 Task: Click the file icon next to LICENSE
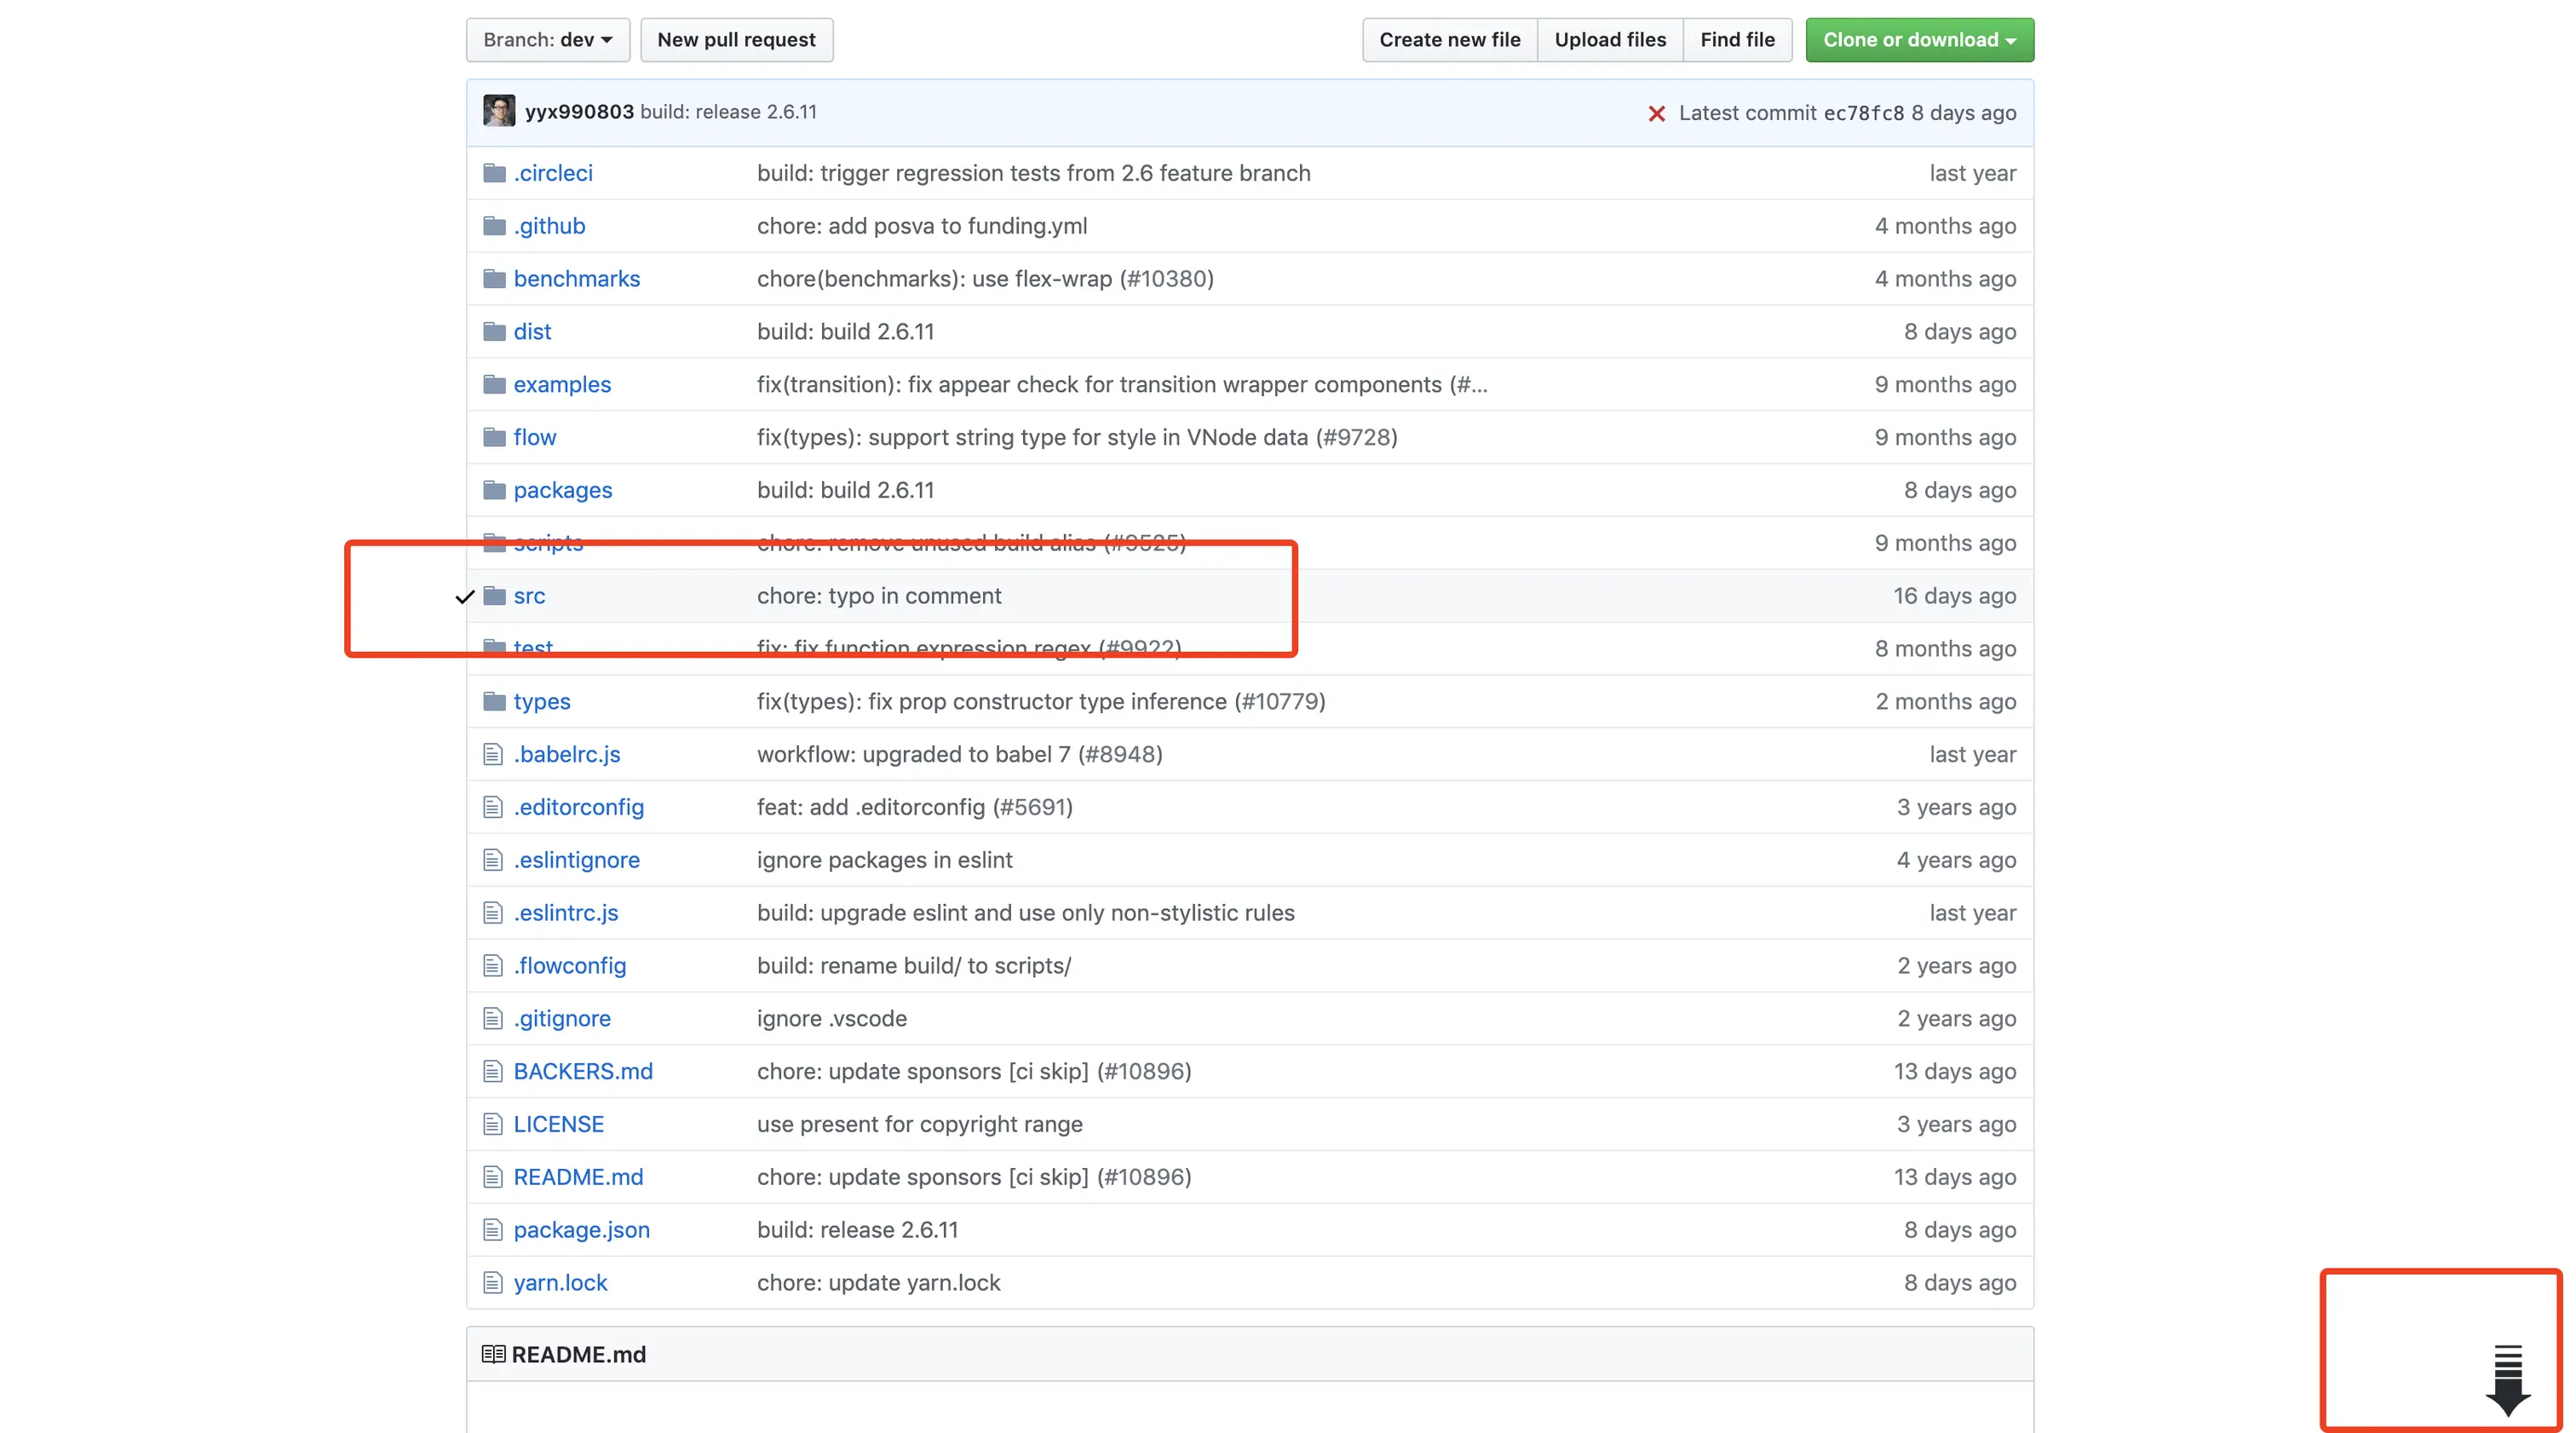point(492,1124)
